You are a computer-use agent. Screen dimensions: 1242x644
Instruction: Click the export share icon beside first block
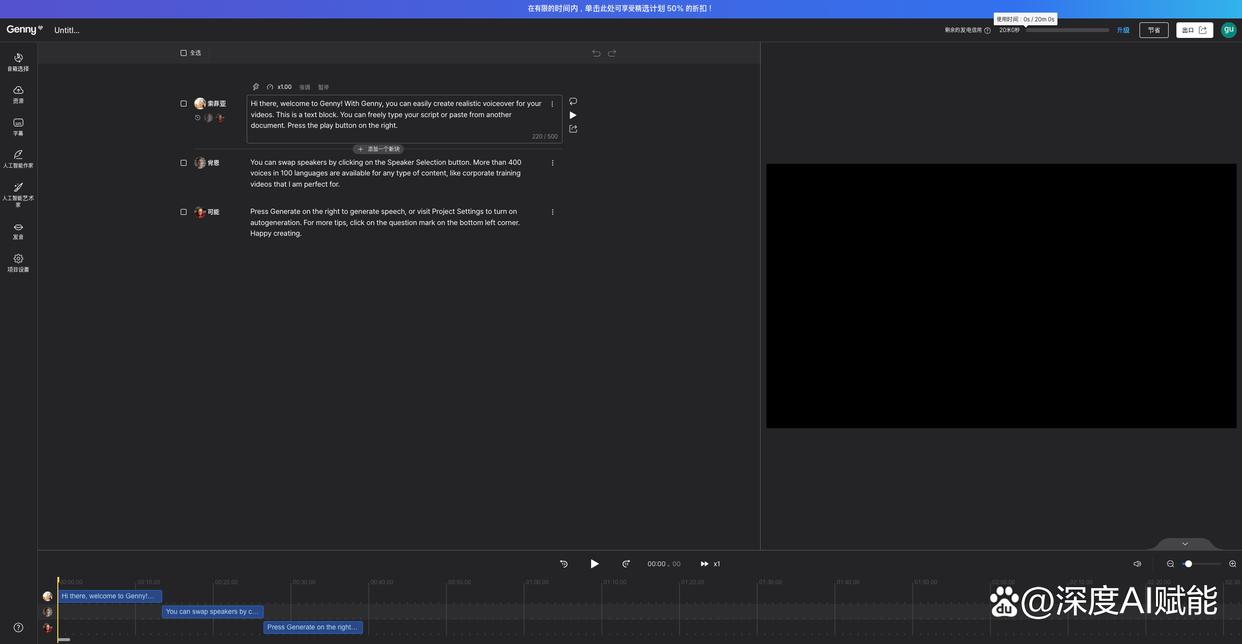573,129
